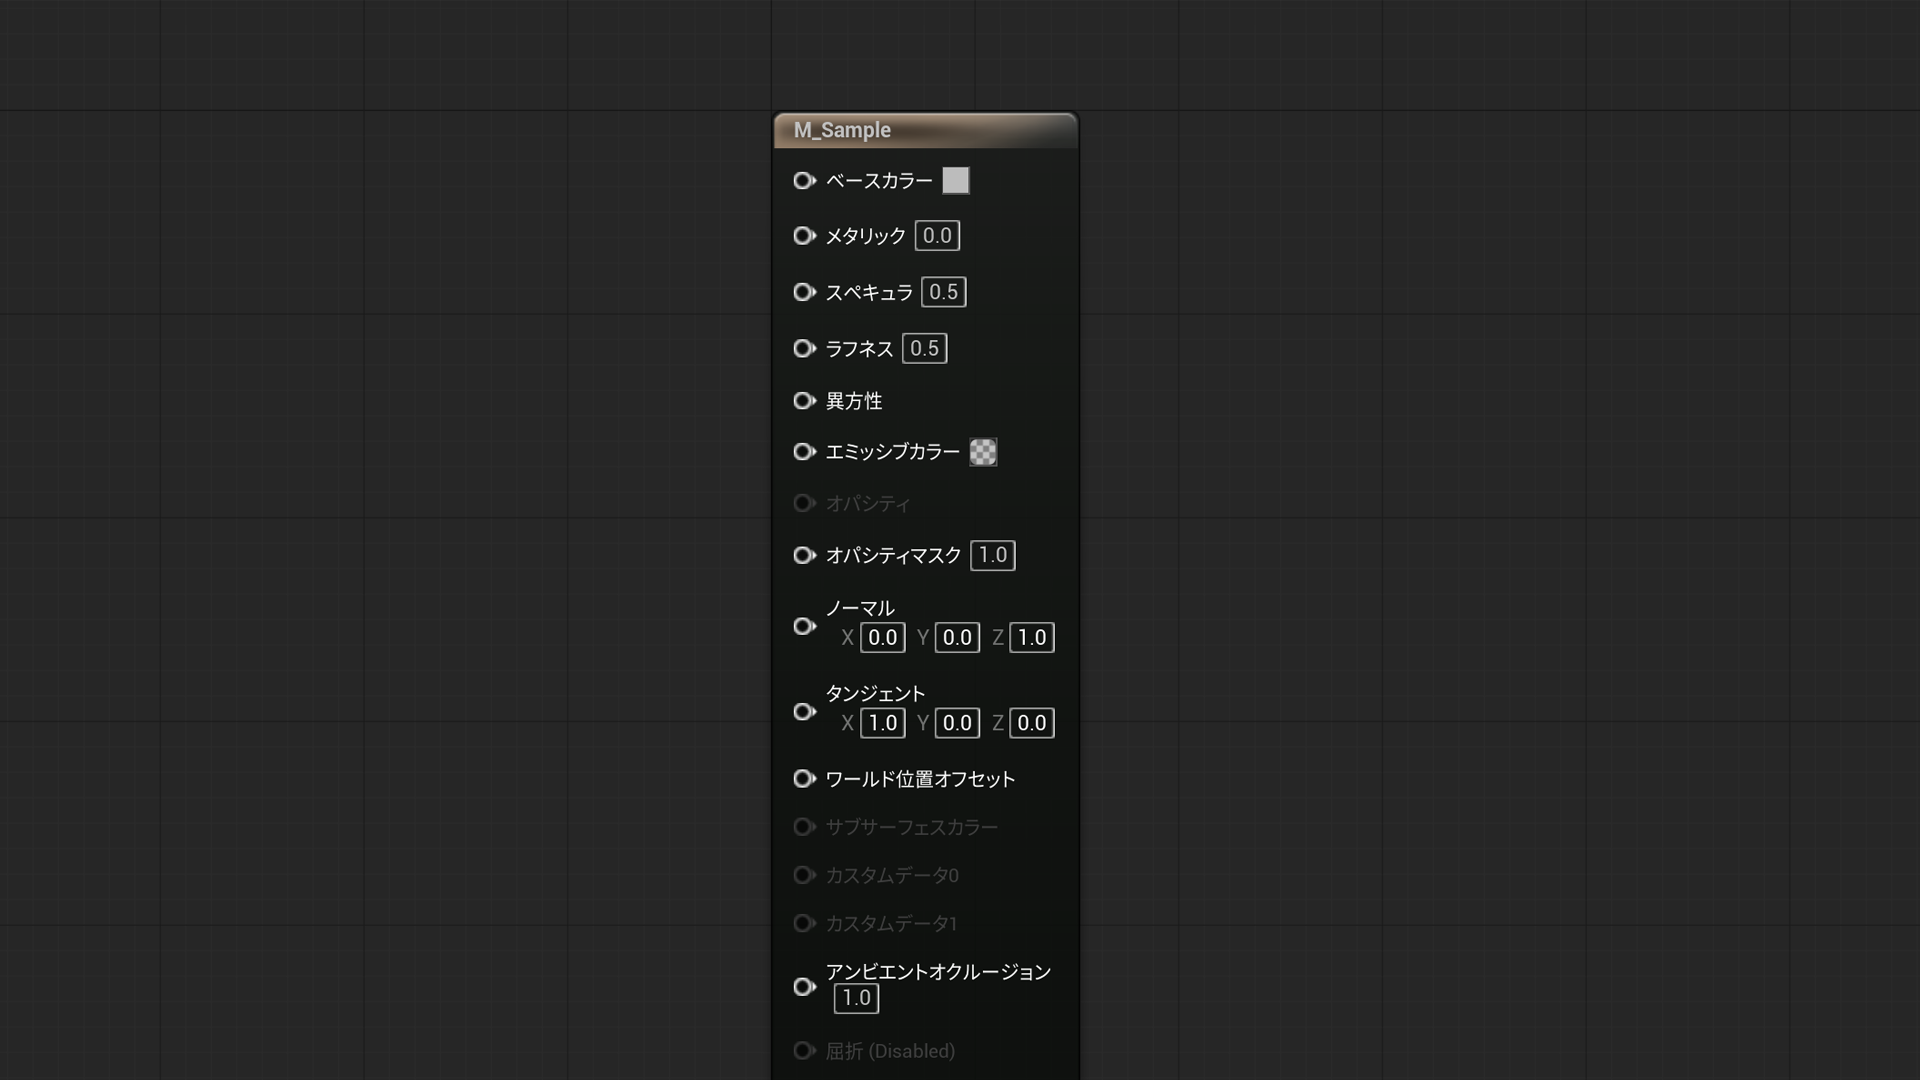Open the エミッシブカラー checkered color swatch
Screen dimensions: 1920x1080
[983, 452]
